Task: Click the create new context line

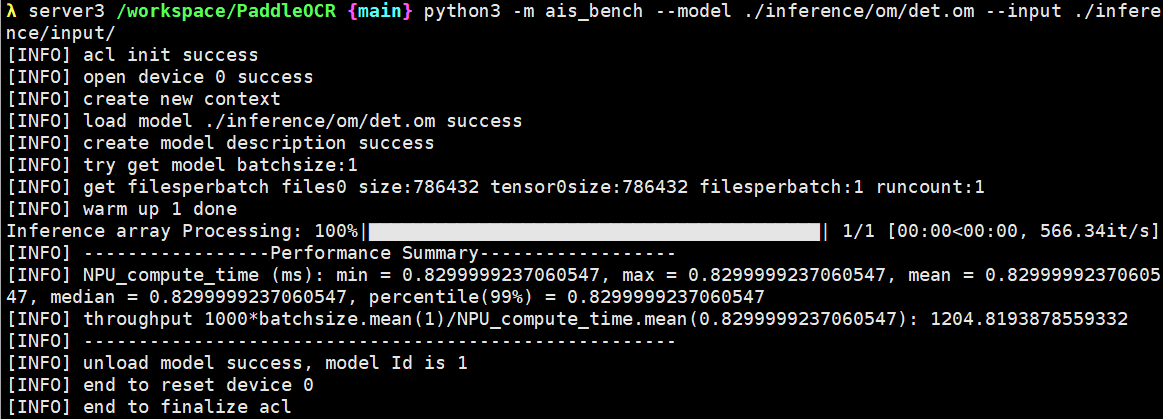Action: 144,99
